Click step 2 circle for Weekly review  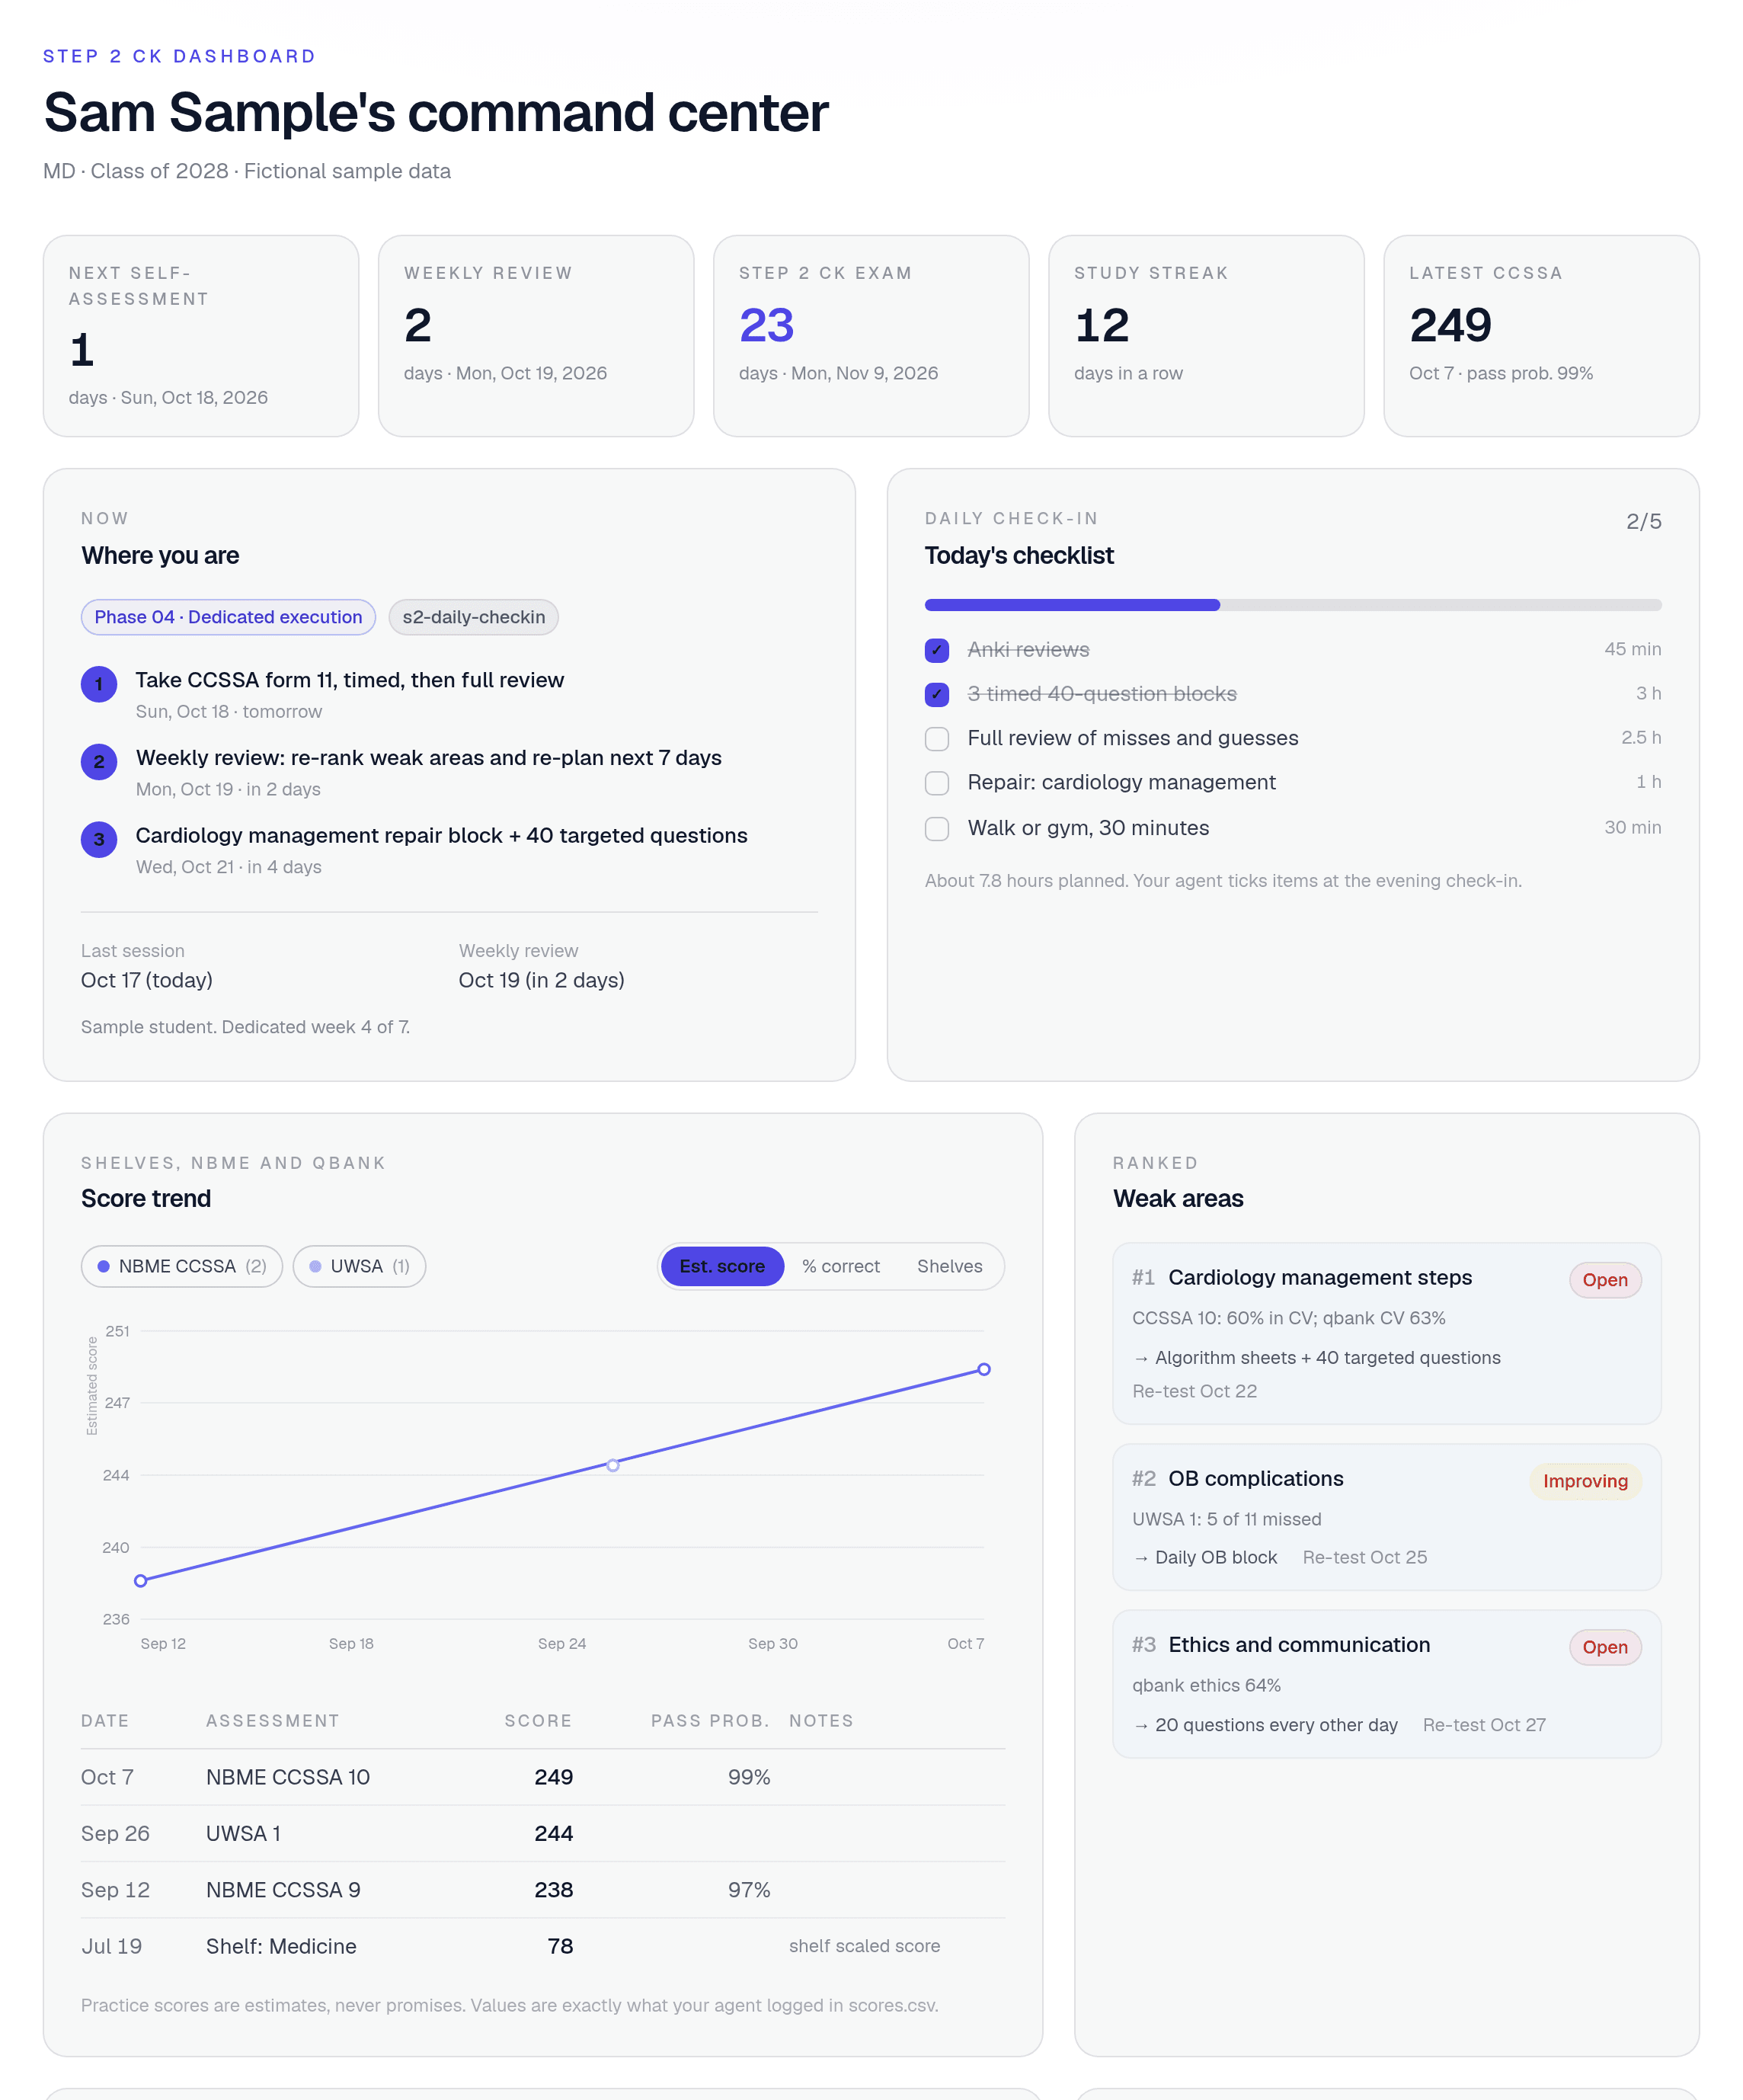coord(99,762)
